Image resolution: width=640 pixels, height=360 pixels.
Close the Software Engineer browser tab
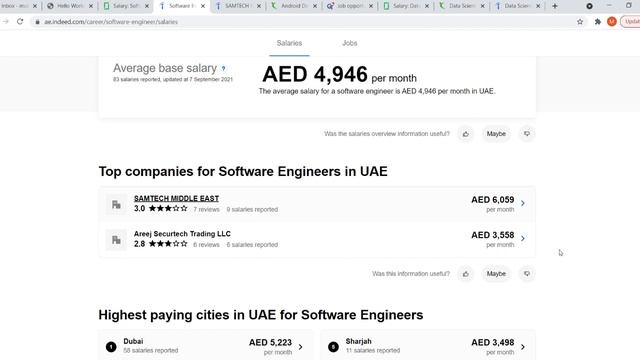pyautogui.click(x=203, y=6)
